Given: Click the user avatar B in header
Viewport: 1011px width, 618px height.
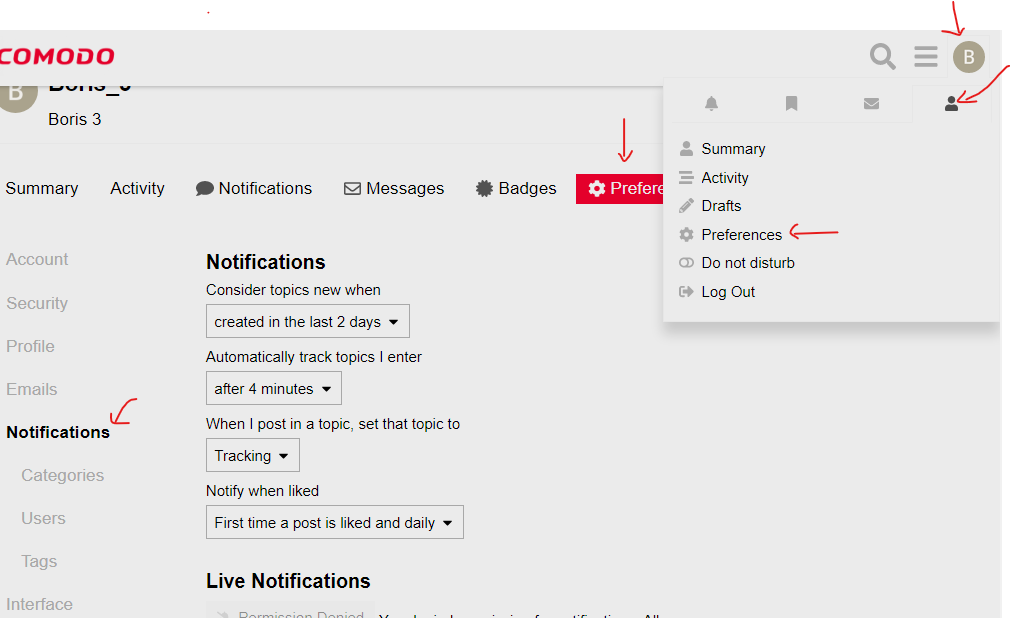Looking at the screenshot, I should [x=968, y=57].
